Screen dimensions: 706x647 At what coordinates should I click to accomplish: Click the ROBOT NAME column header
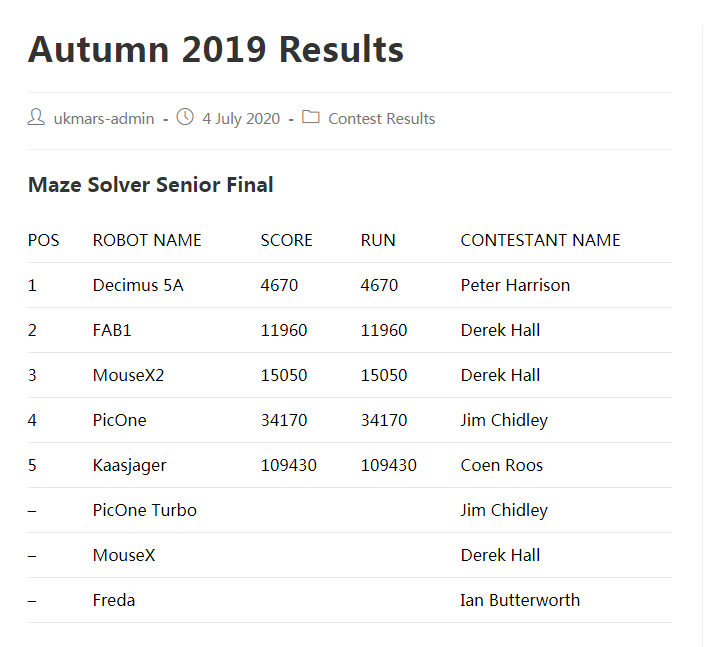click(147, 240)
